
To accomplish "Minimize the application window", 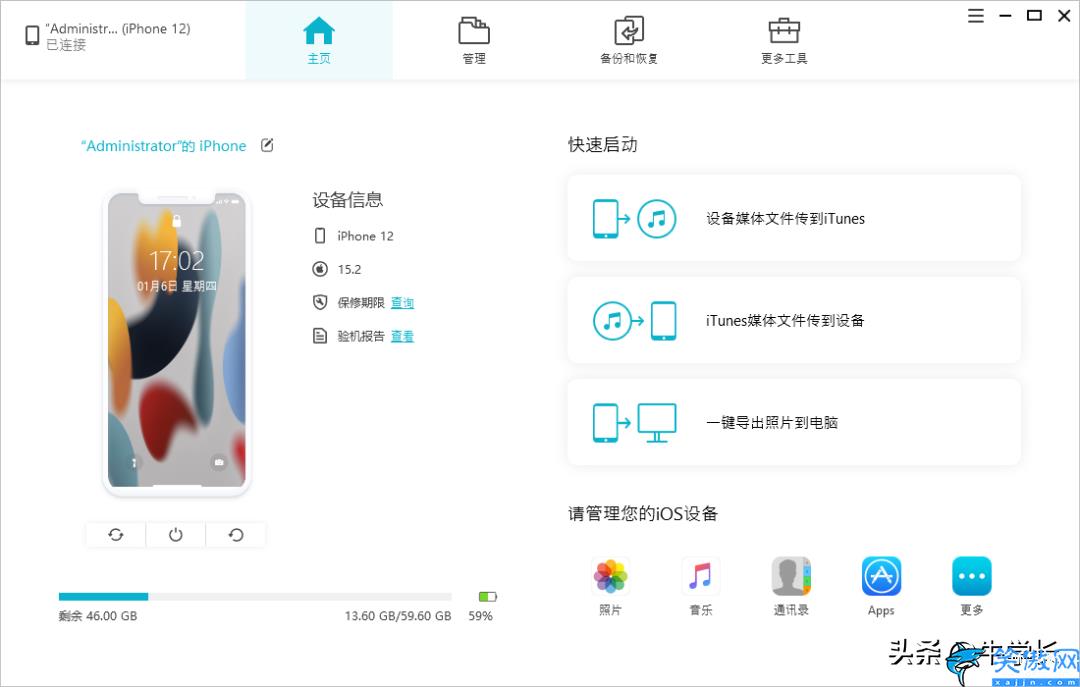I will (1006, 16).
